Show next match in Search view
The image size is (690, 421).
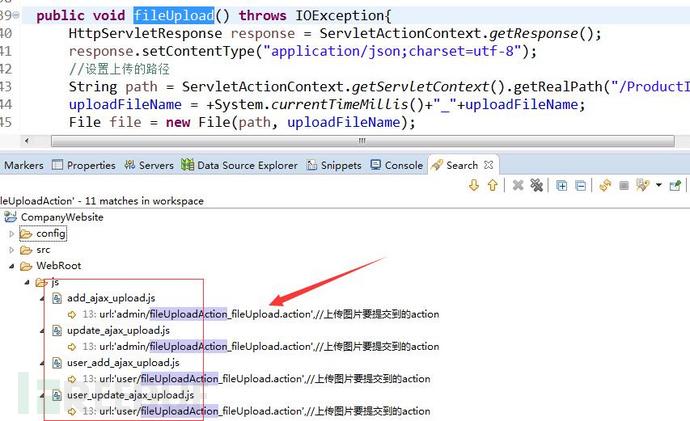(473, 185)
